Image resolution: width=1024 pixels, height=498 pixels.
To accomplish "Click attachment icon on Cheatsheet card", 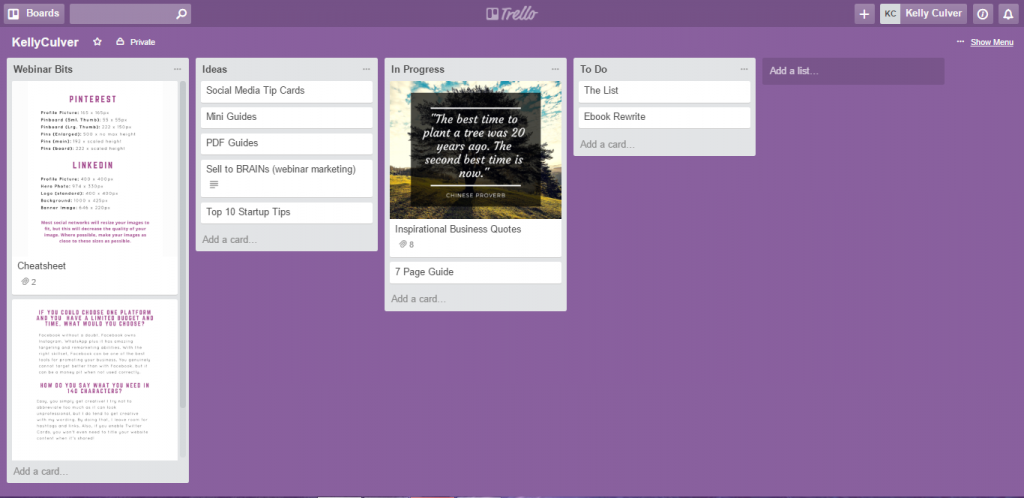I will tap(25, 282).
